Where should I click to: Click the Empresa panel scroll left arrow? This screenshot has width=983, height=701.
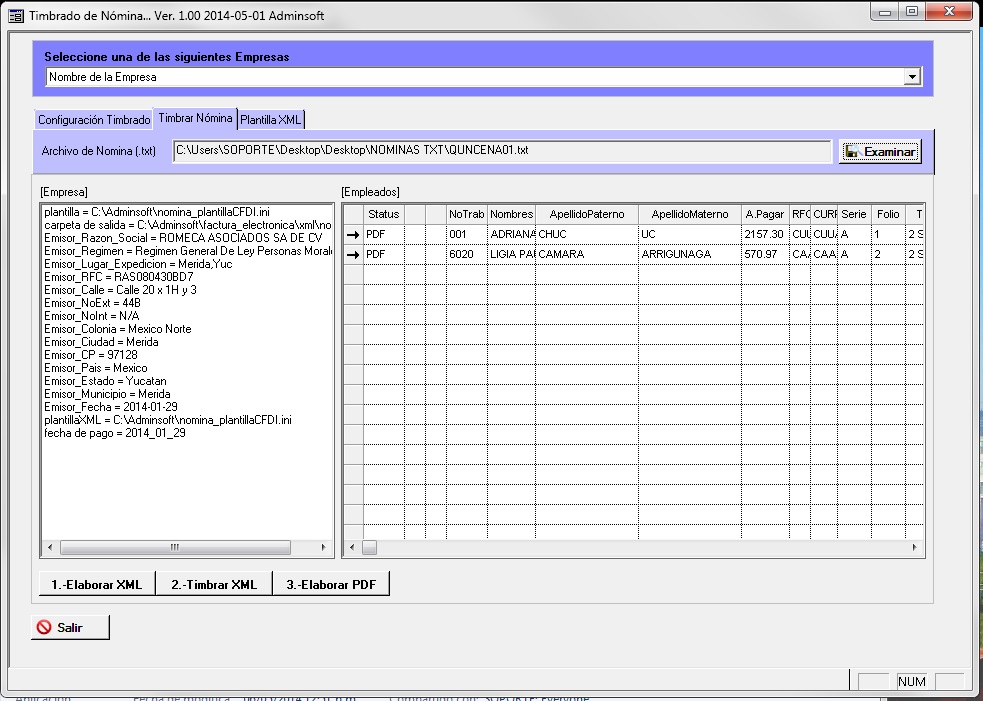(50, 547)
